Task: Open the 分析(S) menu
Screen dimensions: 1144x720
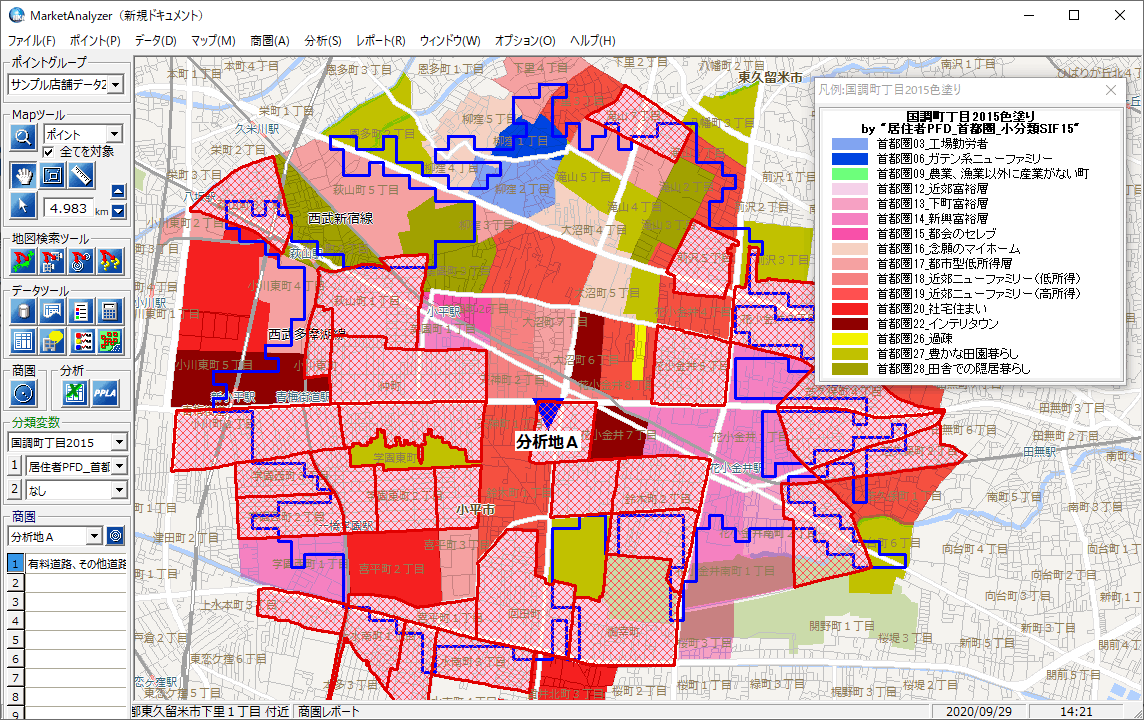Action: coord(322,41)
